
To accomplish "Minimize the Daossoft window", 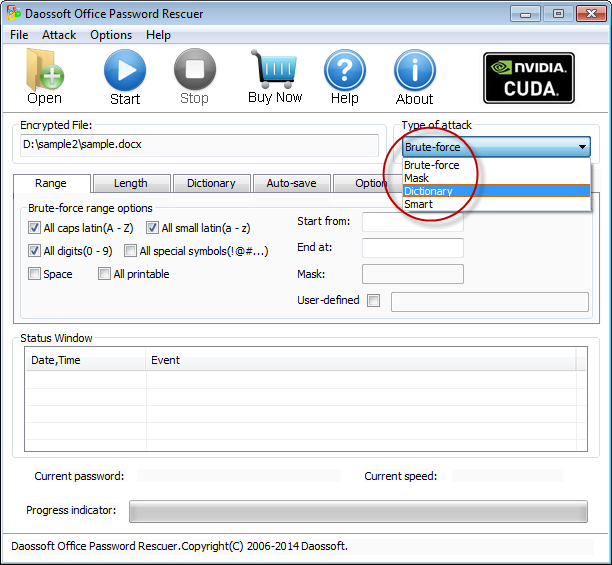I will 525,14.
